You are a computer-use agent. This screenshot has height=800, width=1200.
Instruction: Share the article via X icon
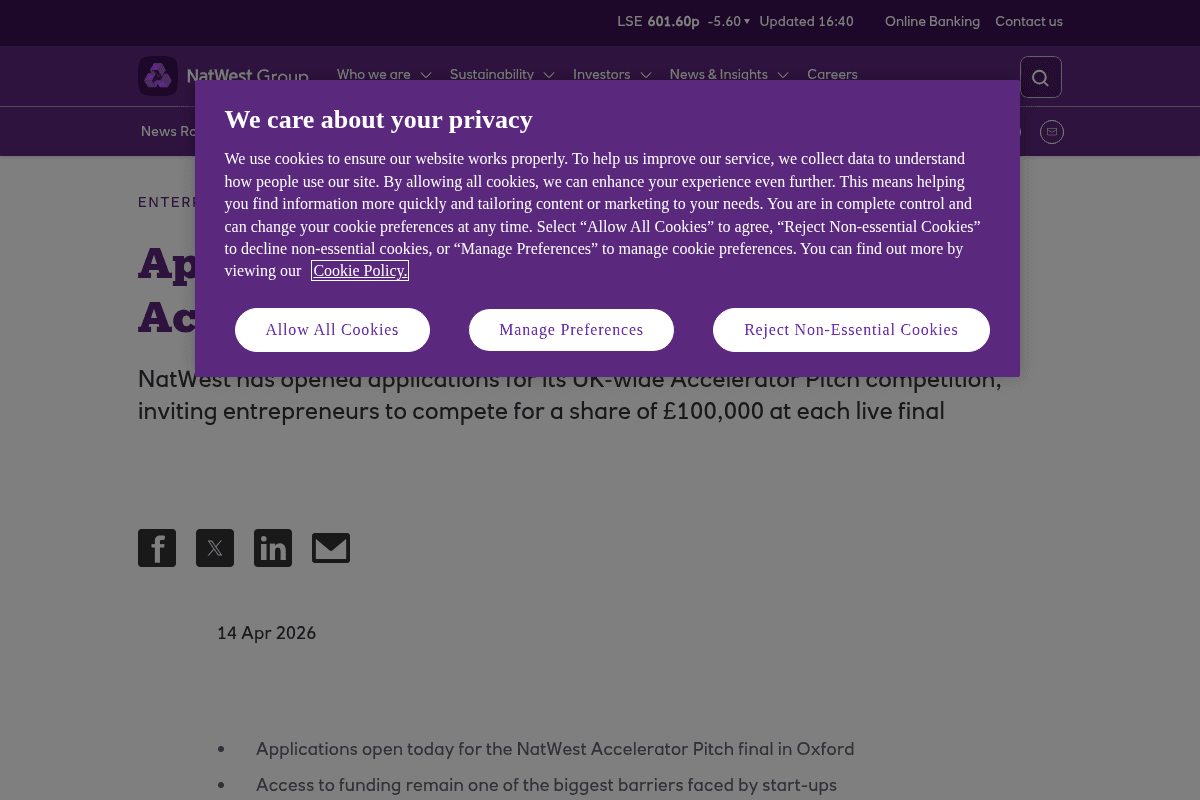(x=215, y=548)
